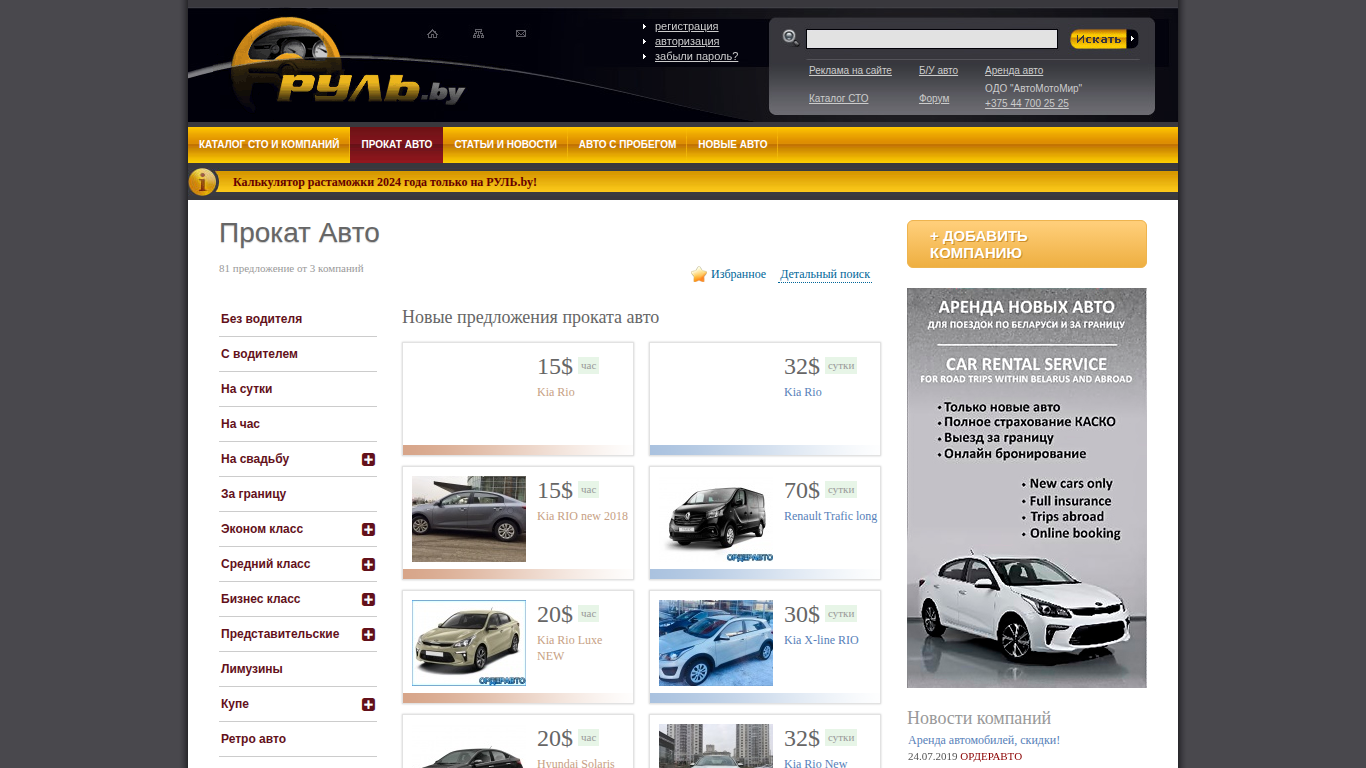Expand the Купе category

point(368,704)
